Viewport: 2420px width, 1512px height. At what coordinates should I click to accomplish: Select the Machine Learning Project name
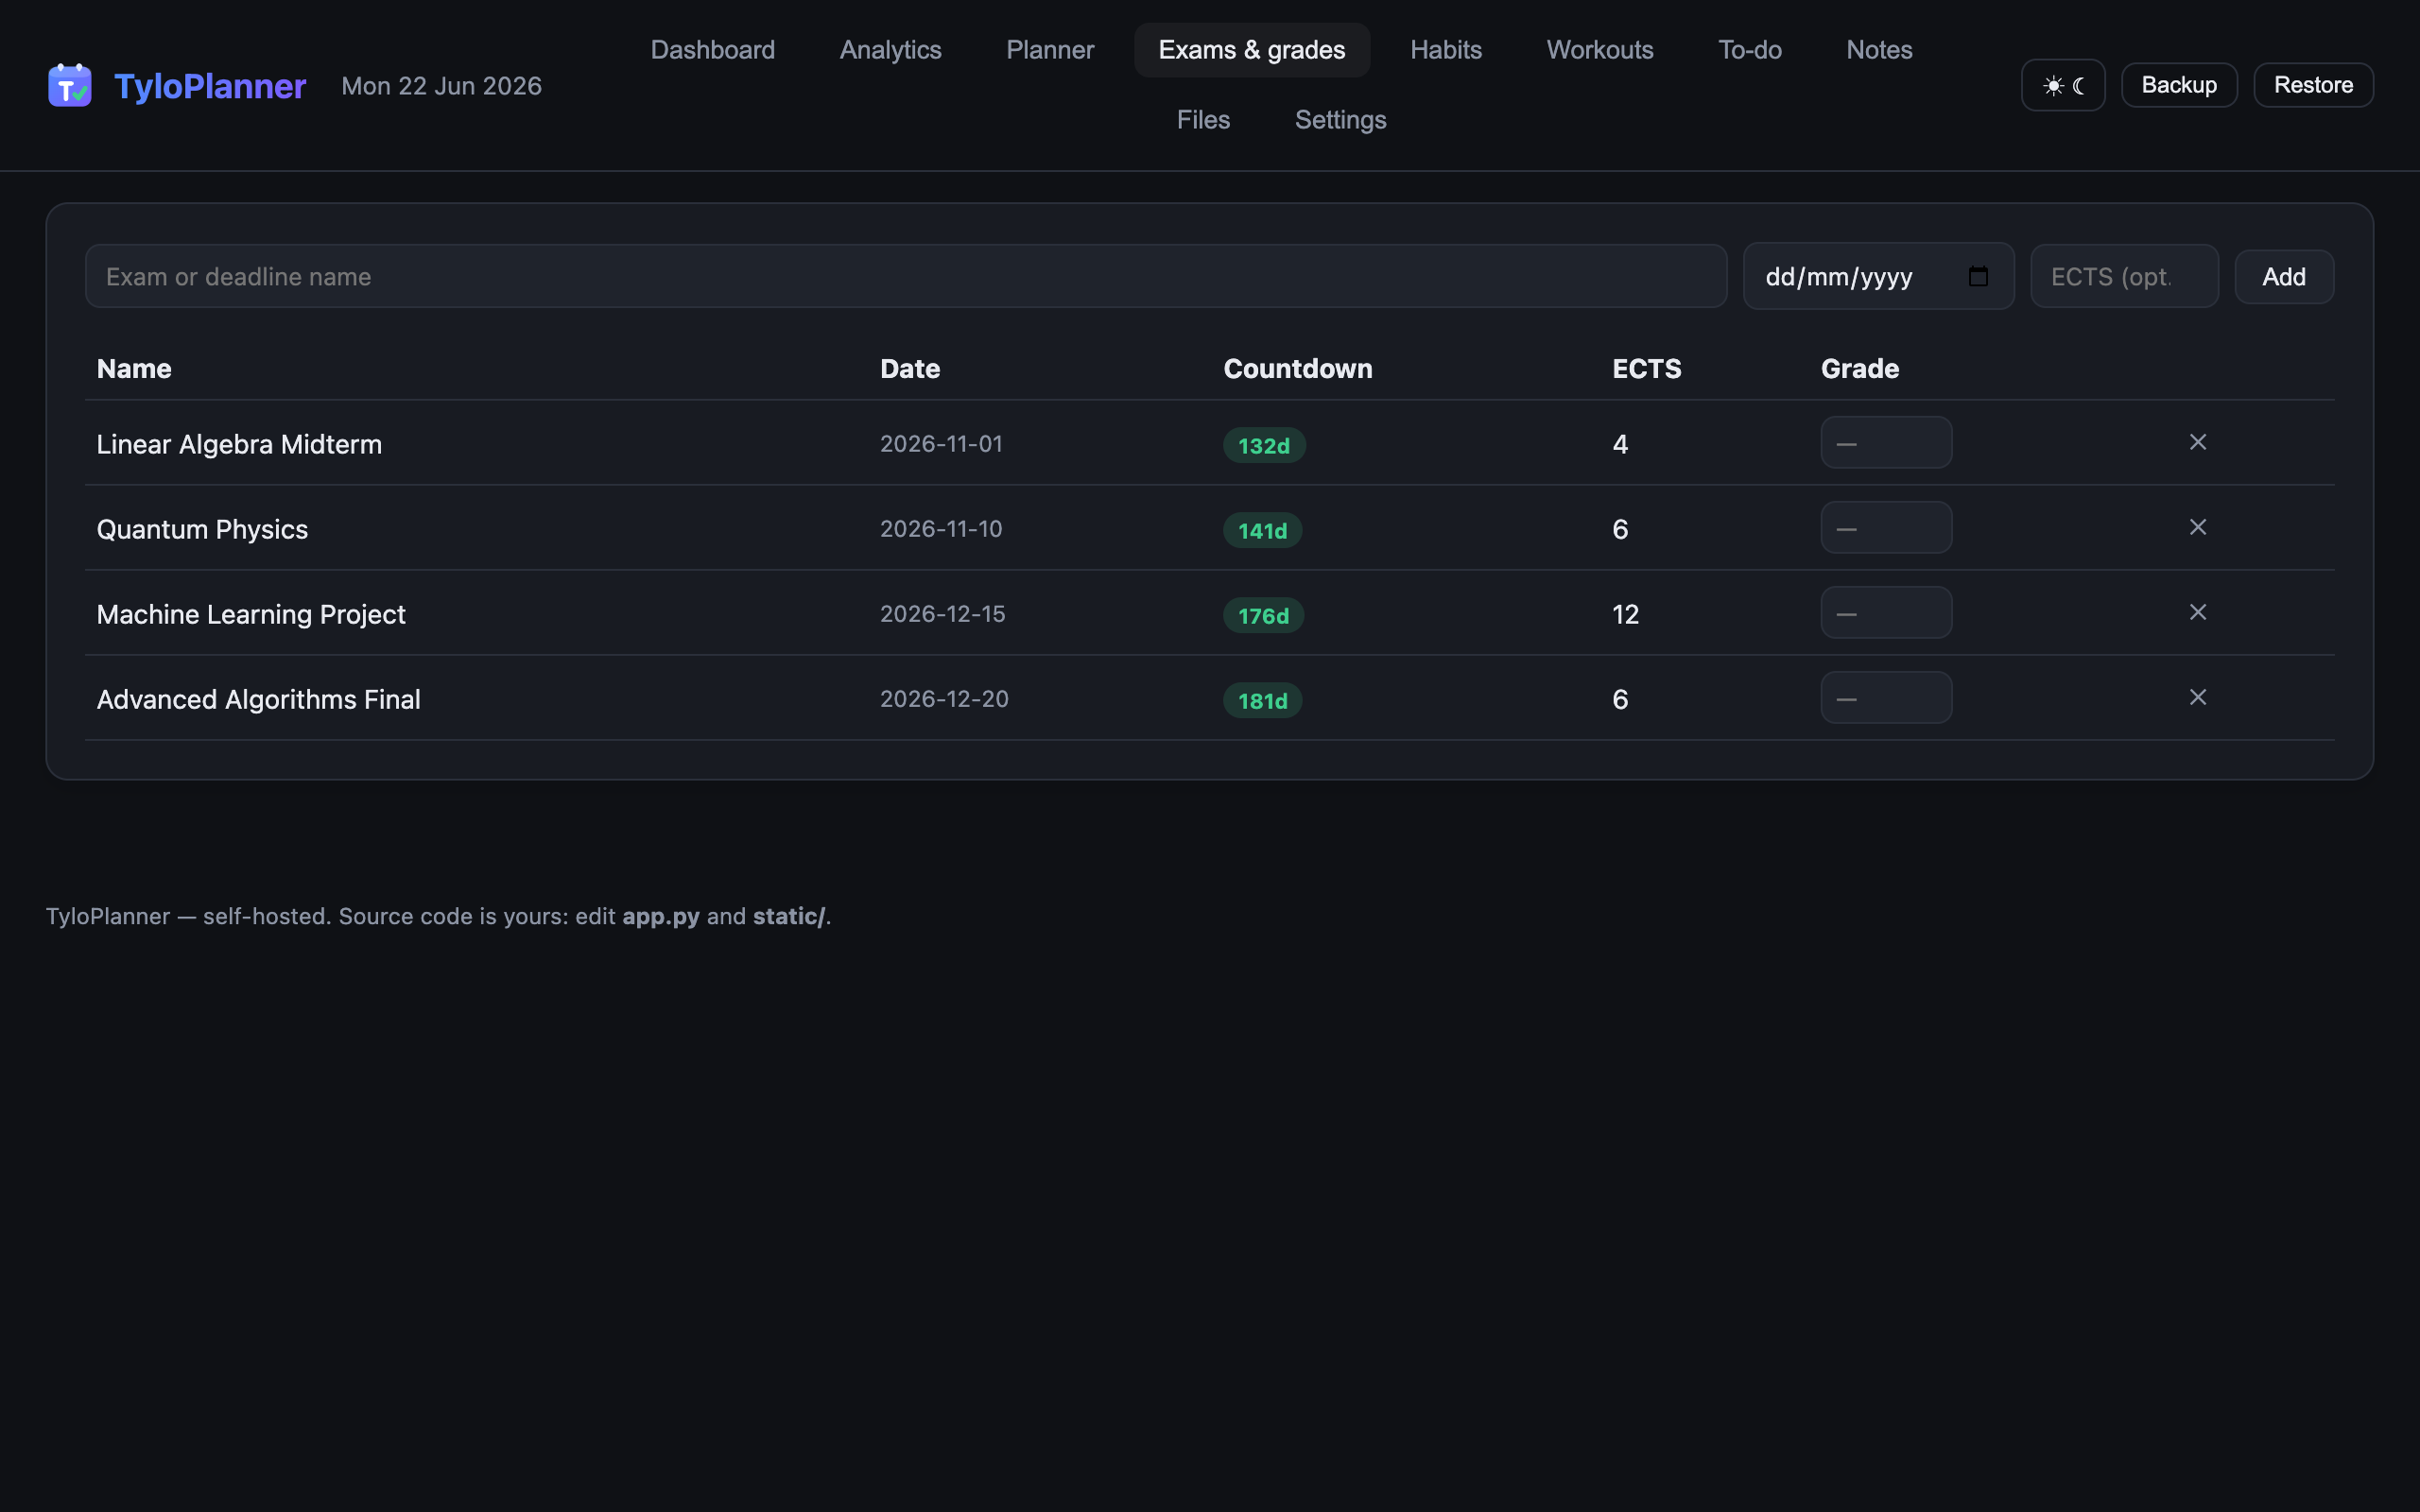(251, 614)
